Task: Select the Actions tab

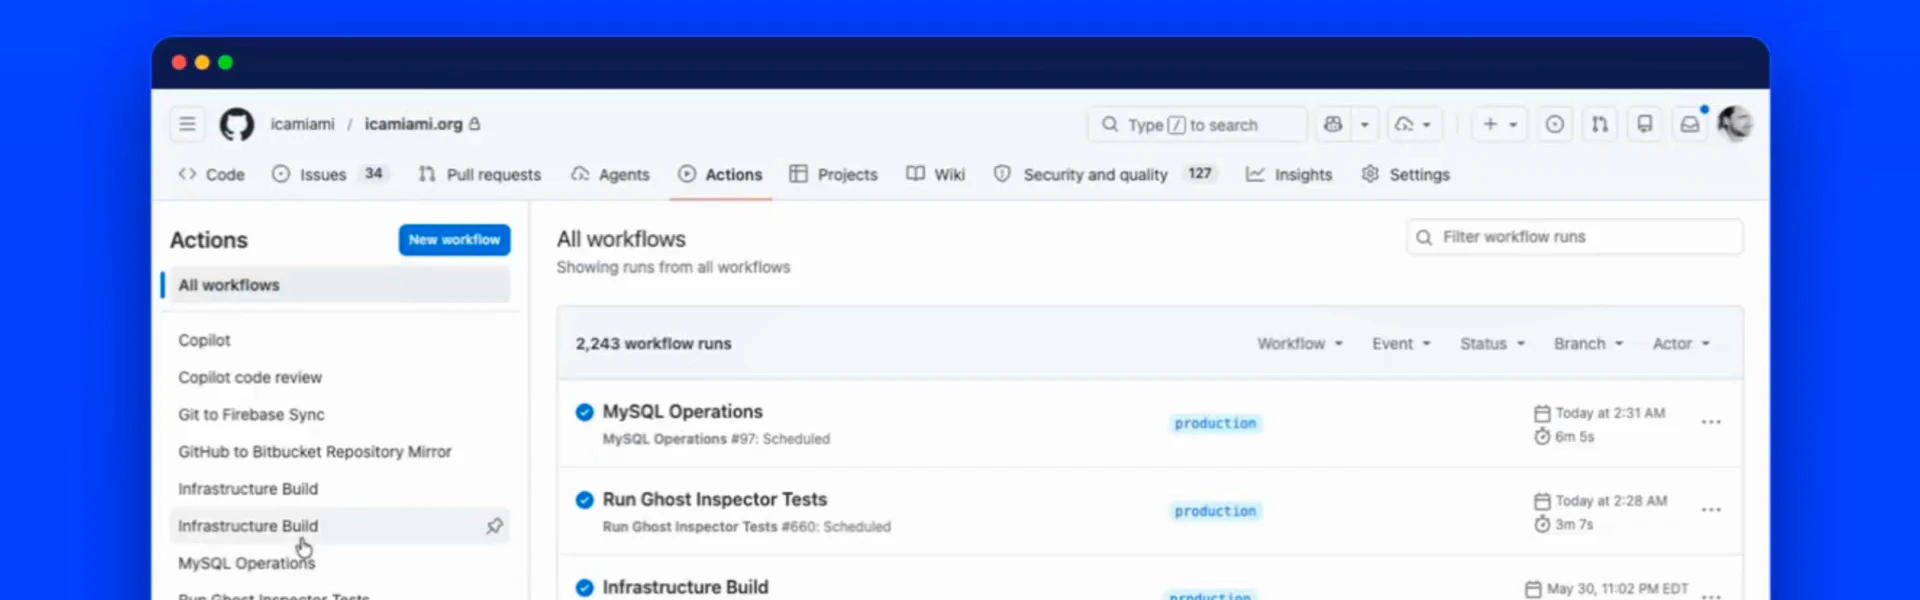Action: [720, 174]
